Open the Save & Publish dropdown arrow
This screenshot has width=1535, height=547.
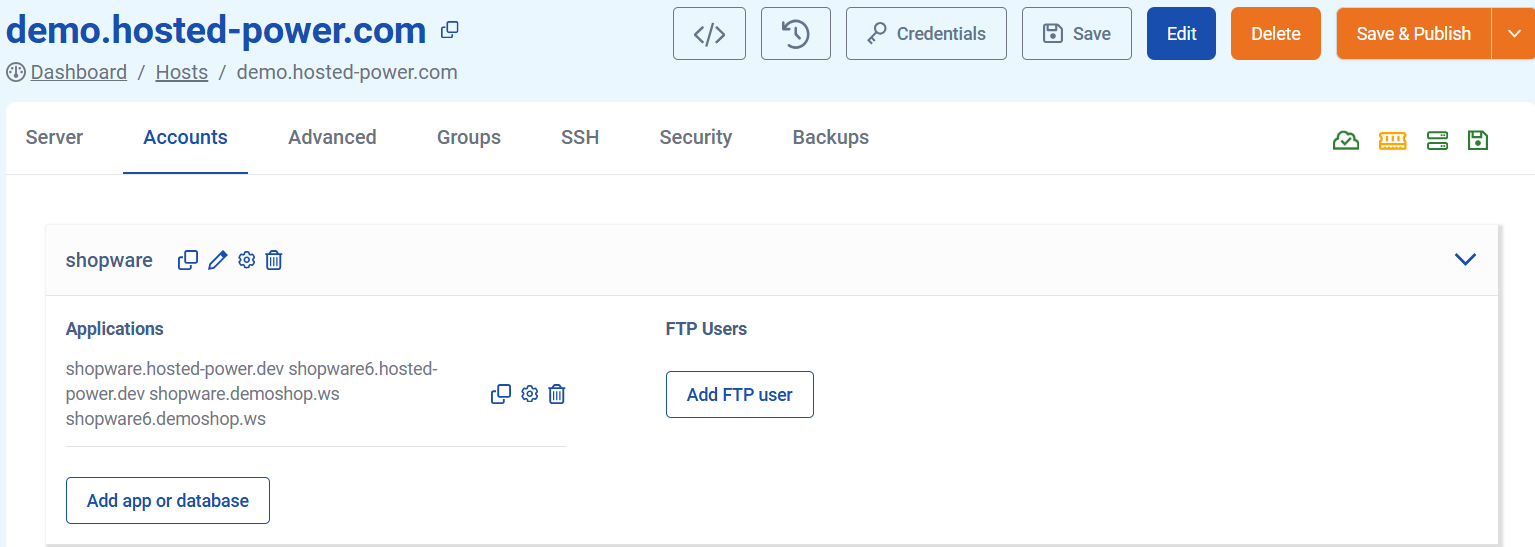1512,34
